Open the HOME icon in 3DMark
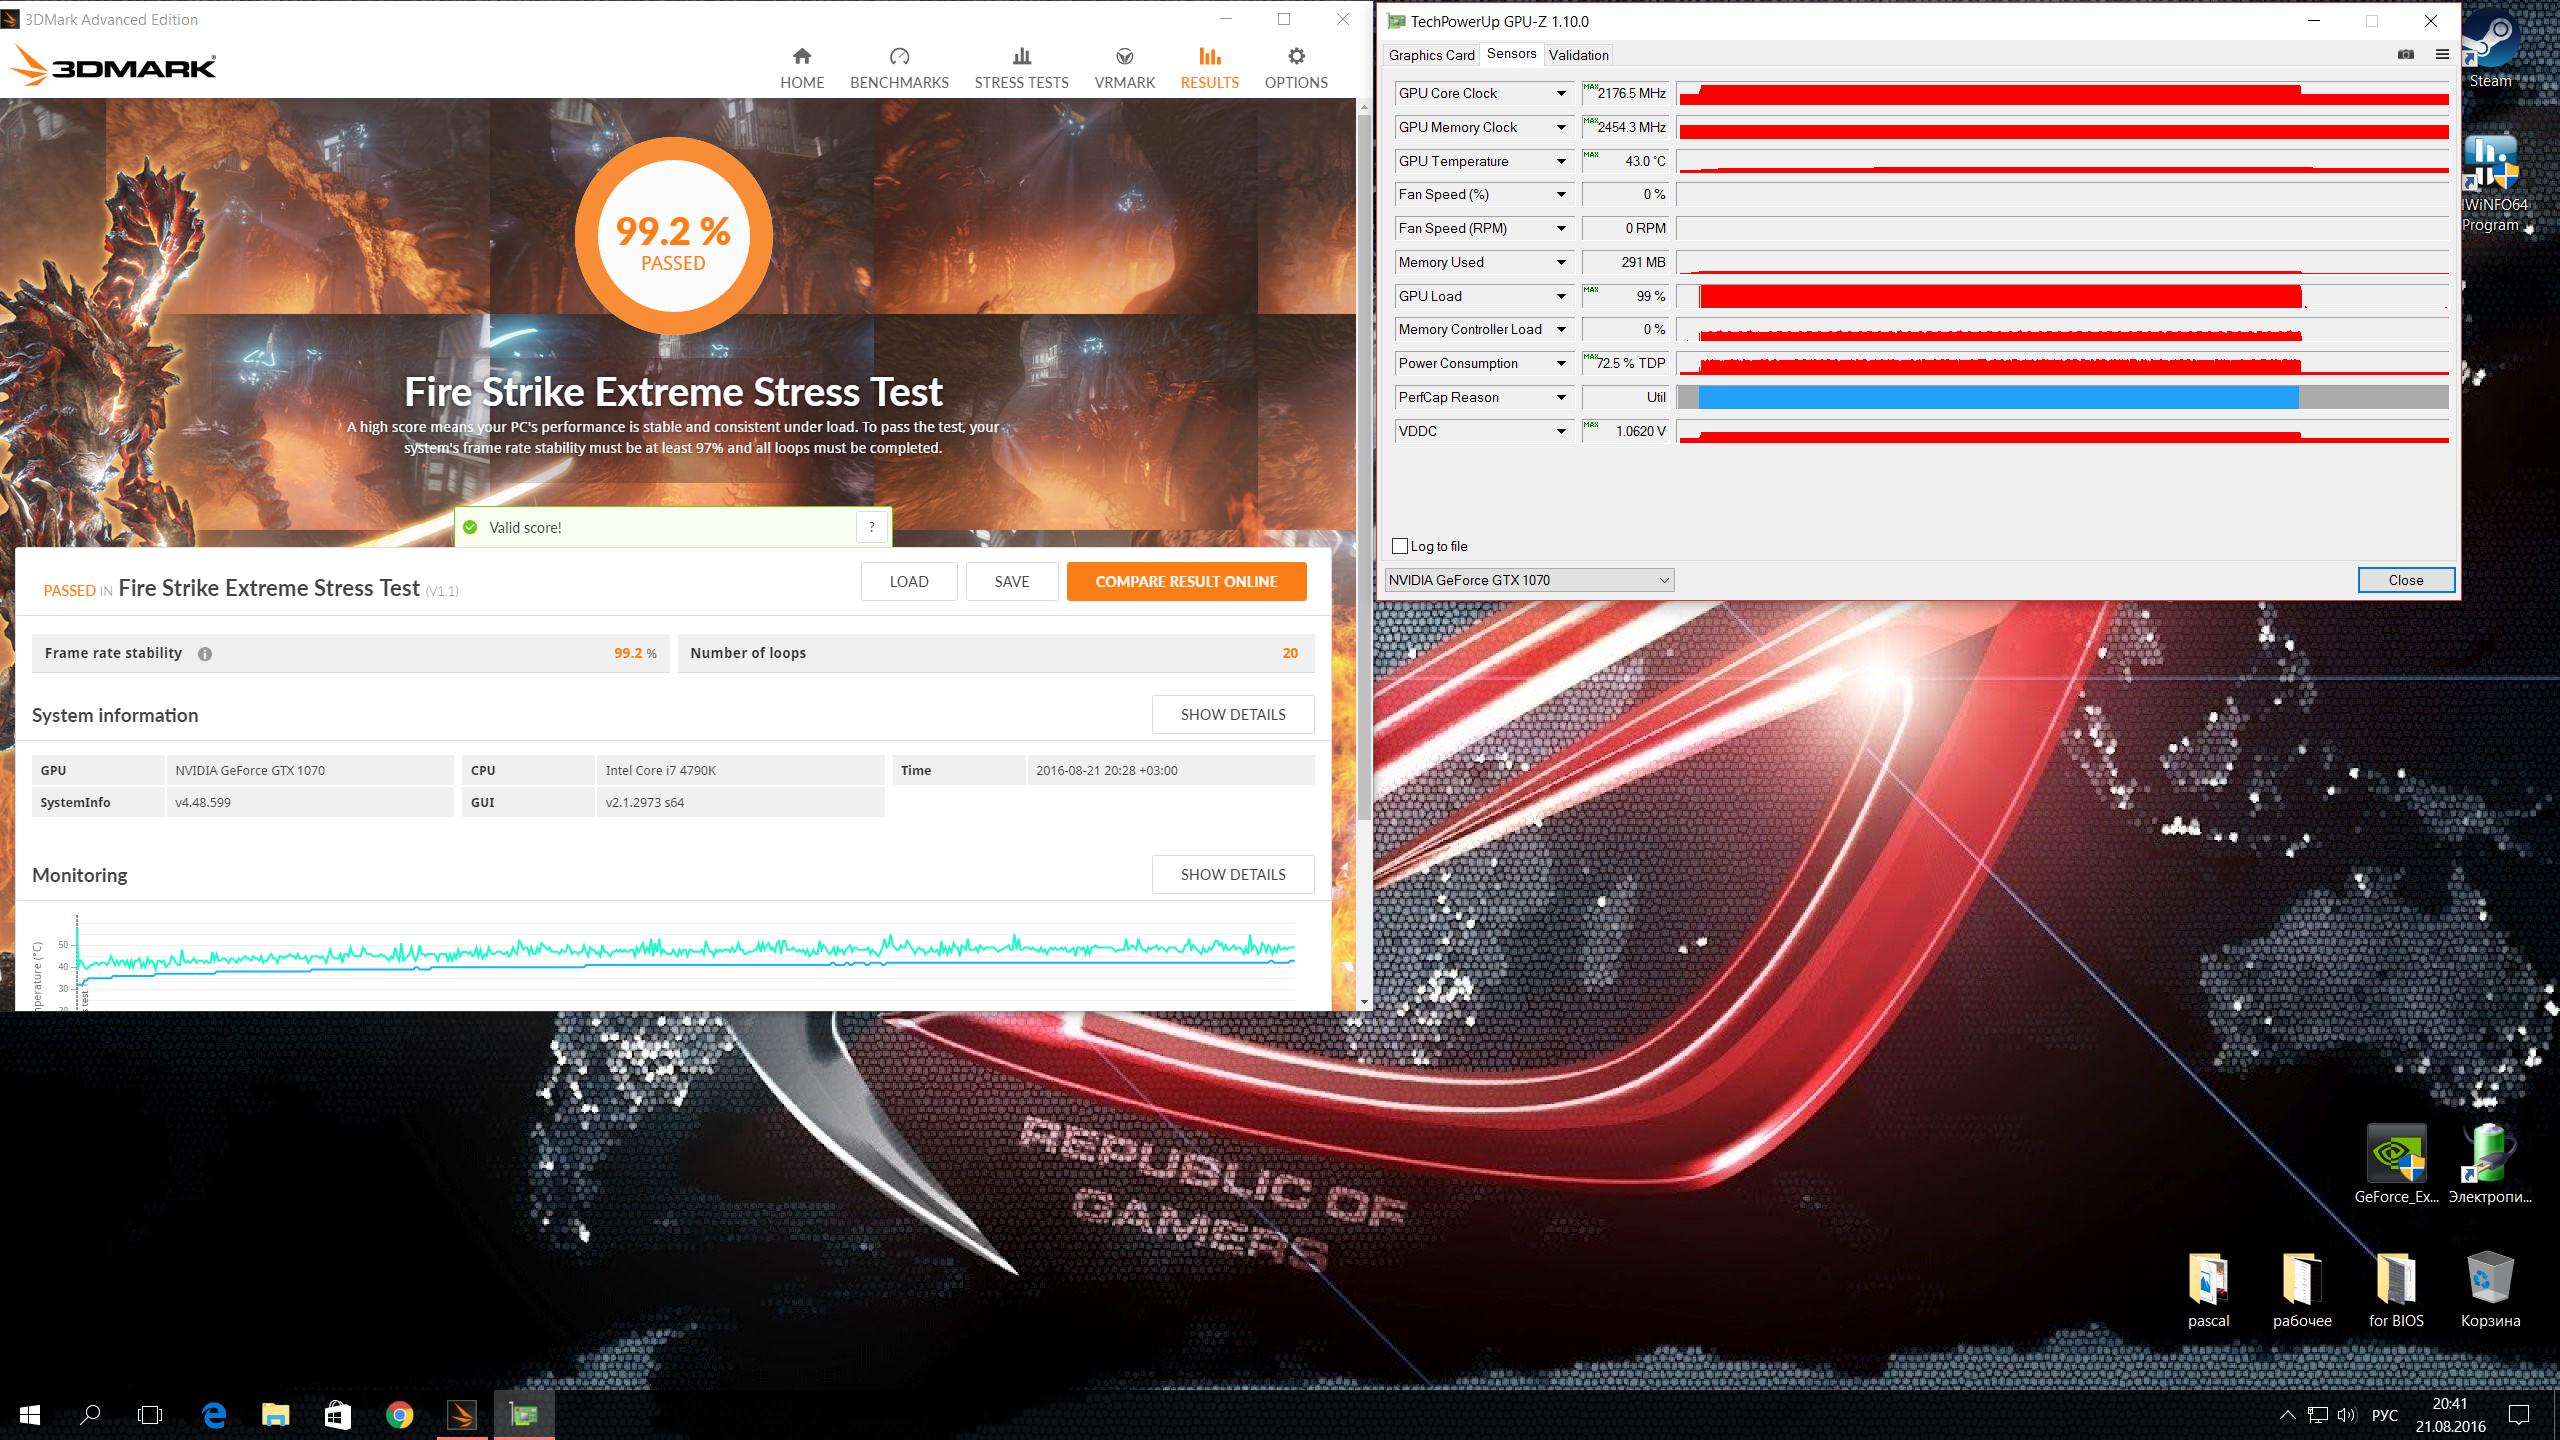Viewport: 2560px width, 1440px height. (801, 56)
